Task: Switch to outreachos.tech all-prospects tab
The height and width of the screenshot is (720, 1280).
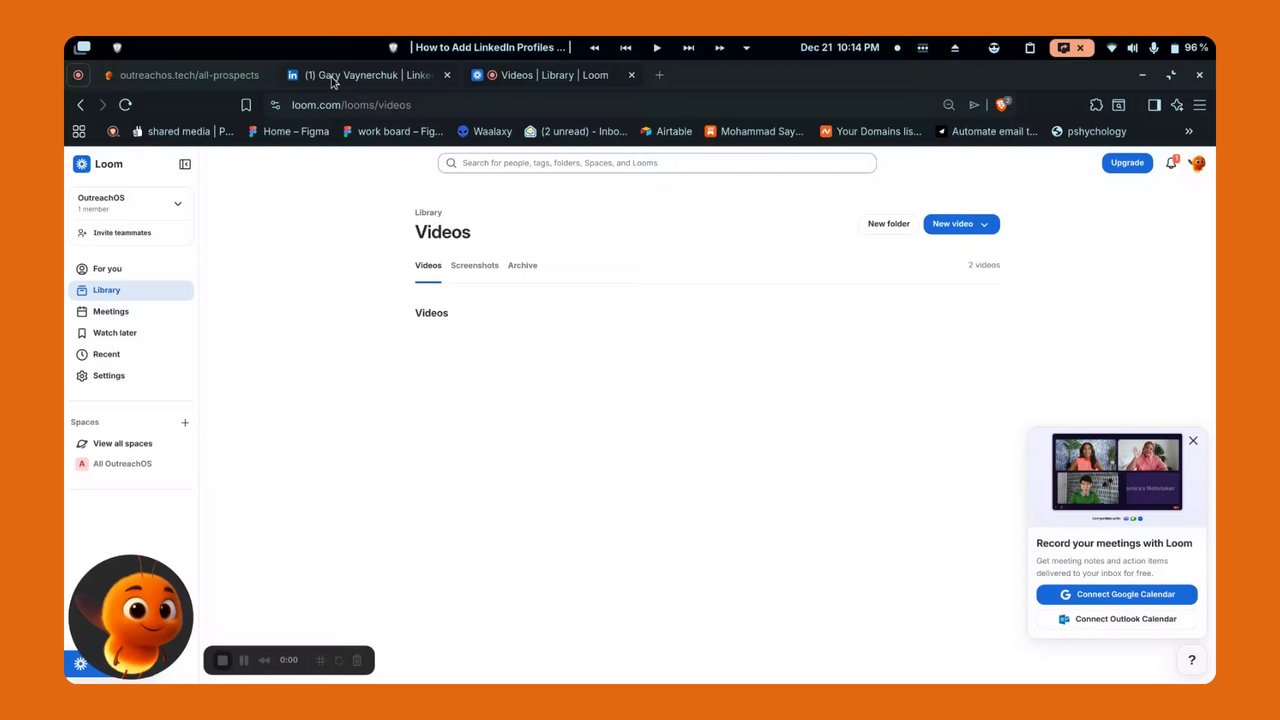Action: pyautogui.click(x=180, y=75)
